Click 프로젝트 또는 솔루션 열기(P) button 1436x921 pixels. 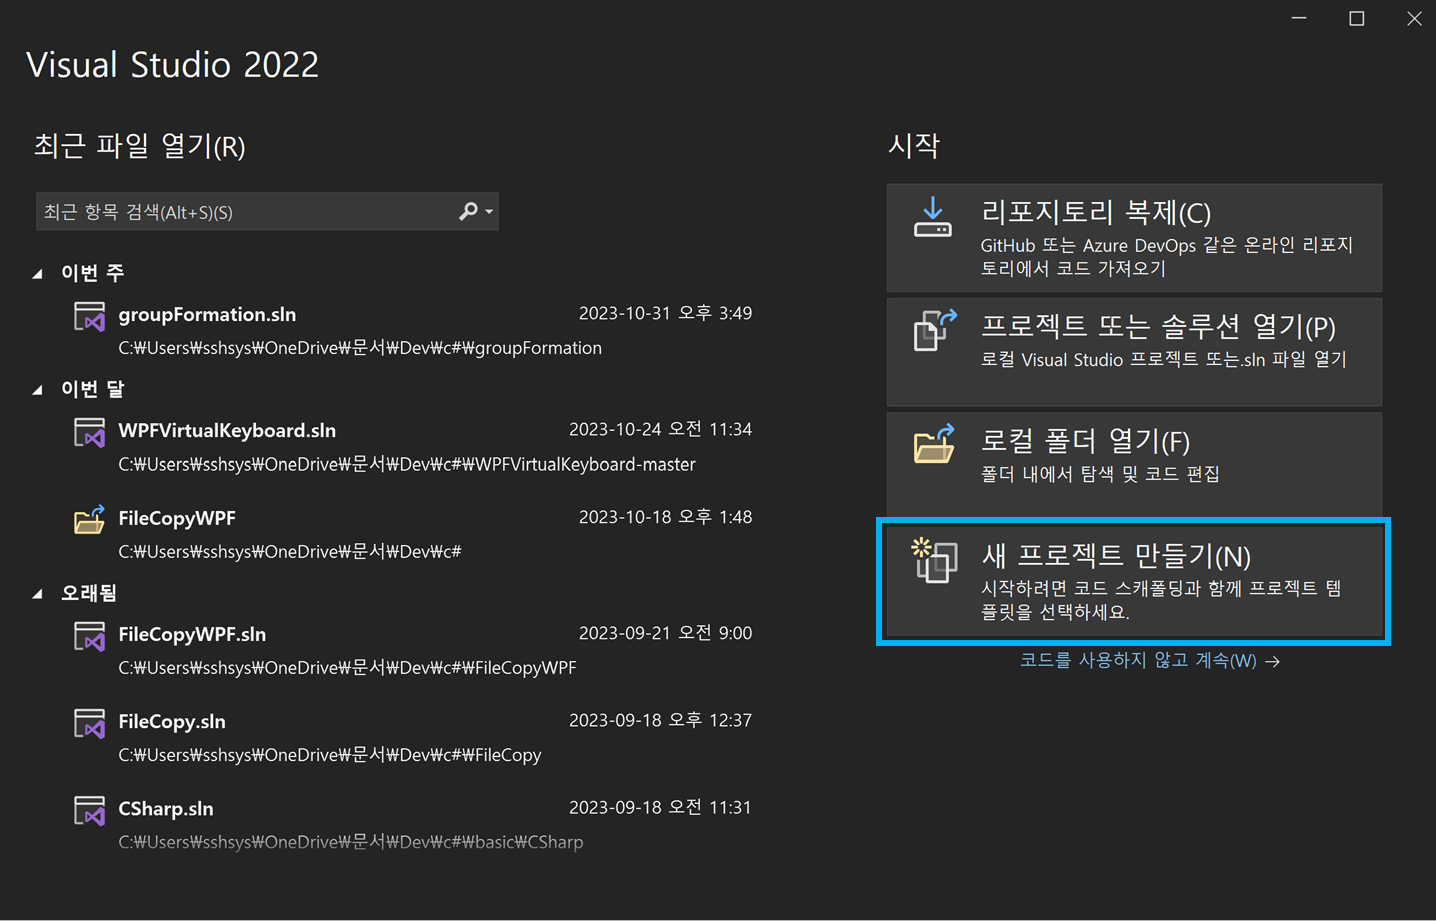[1134, 352]
